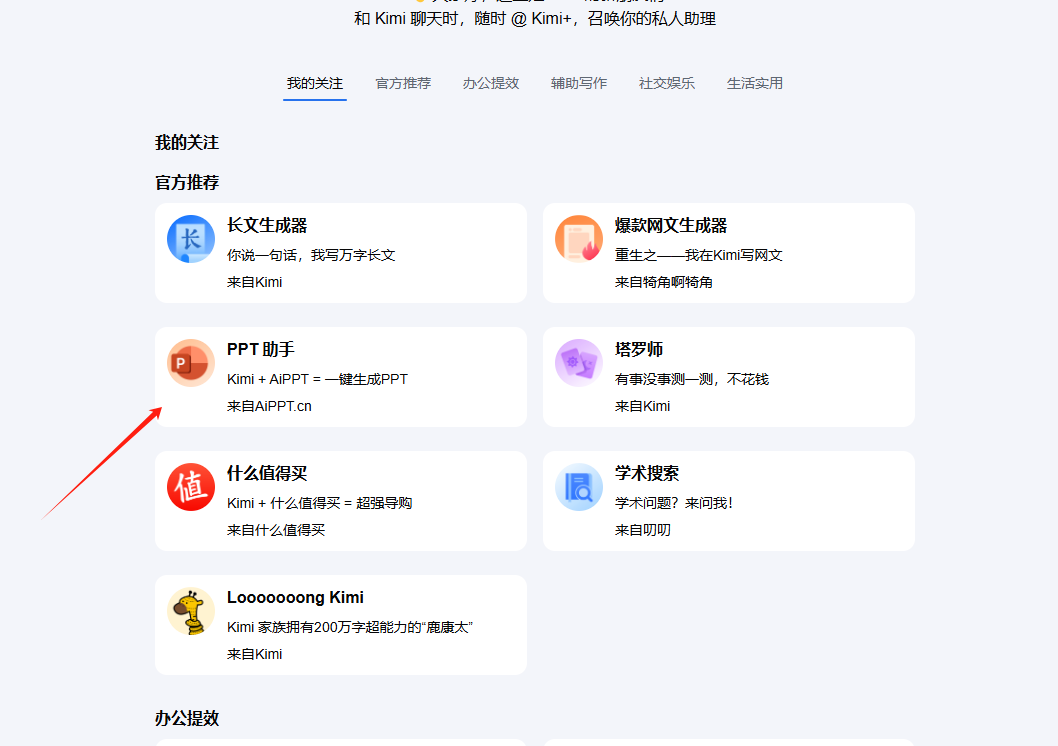
Task: Click the 官方推荐 section heading
Action: (187, 183)
